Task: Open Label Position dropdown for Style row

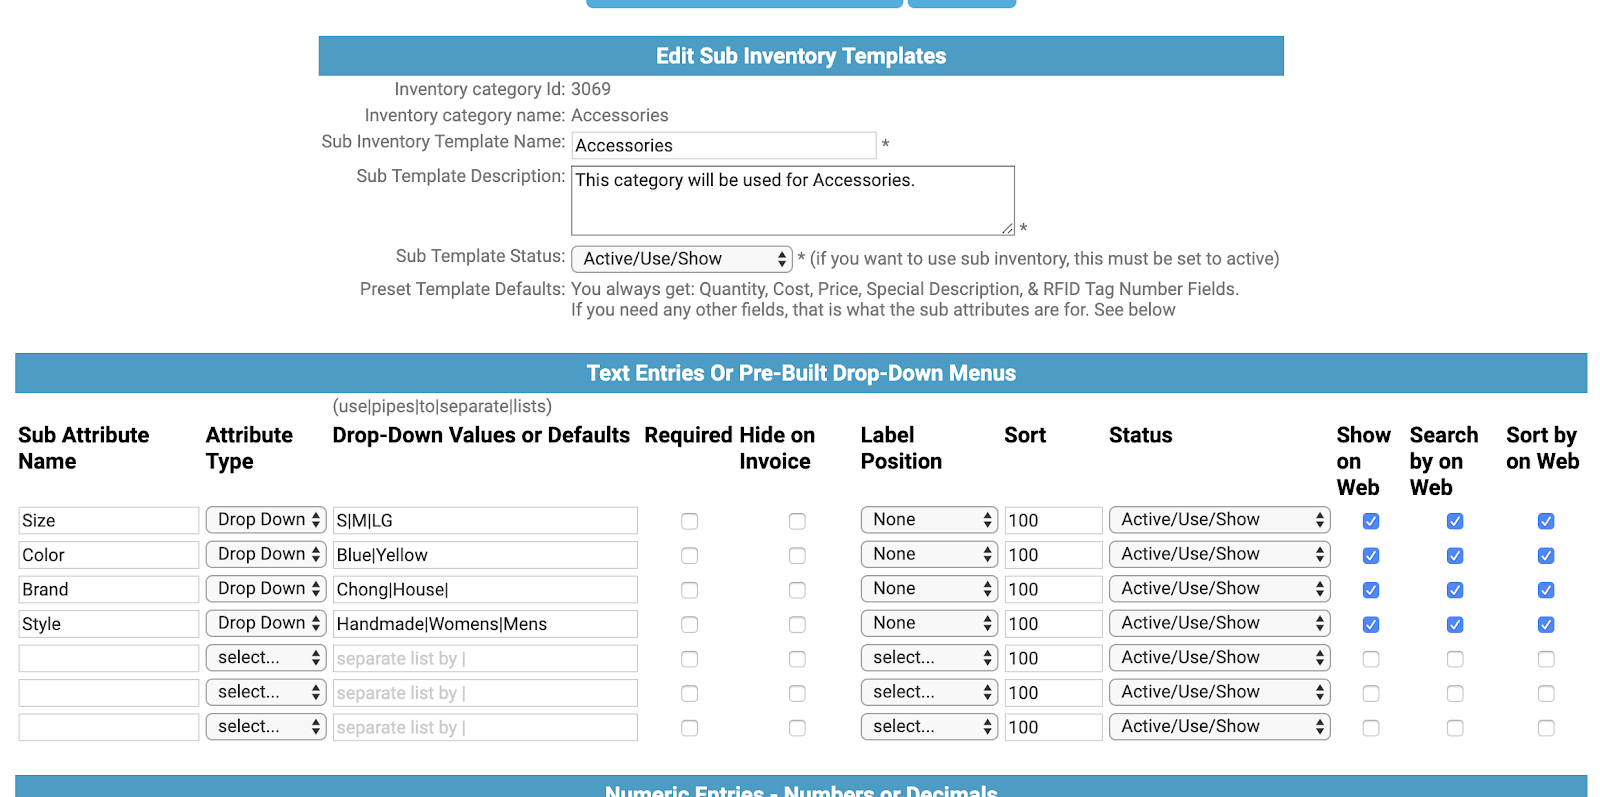Action: point(929,623)
